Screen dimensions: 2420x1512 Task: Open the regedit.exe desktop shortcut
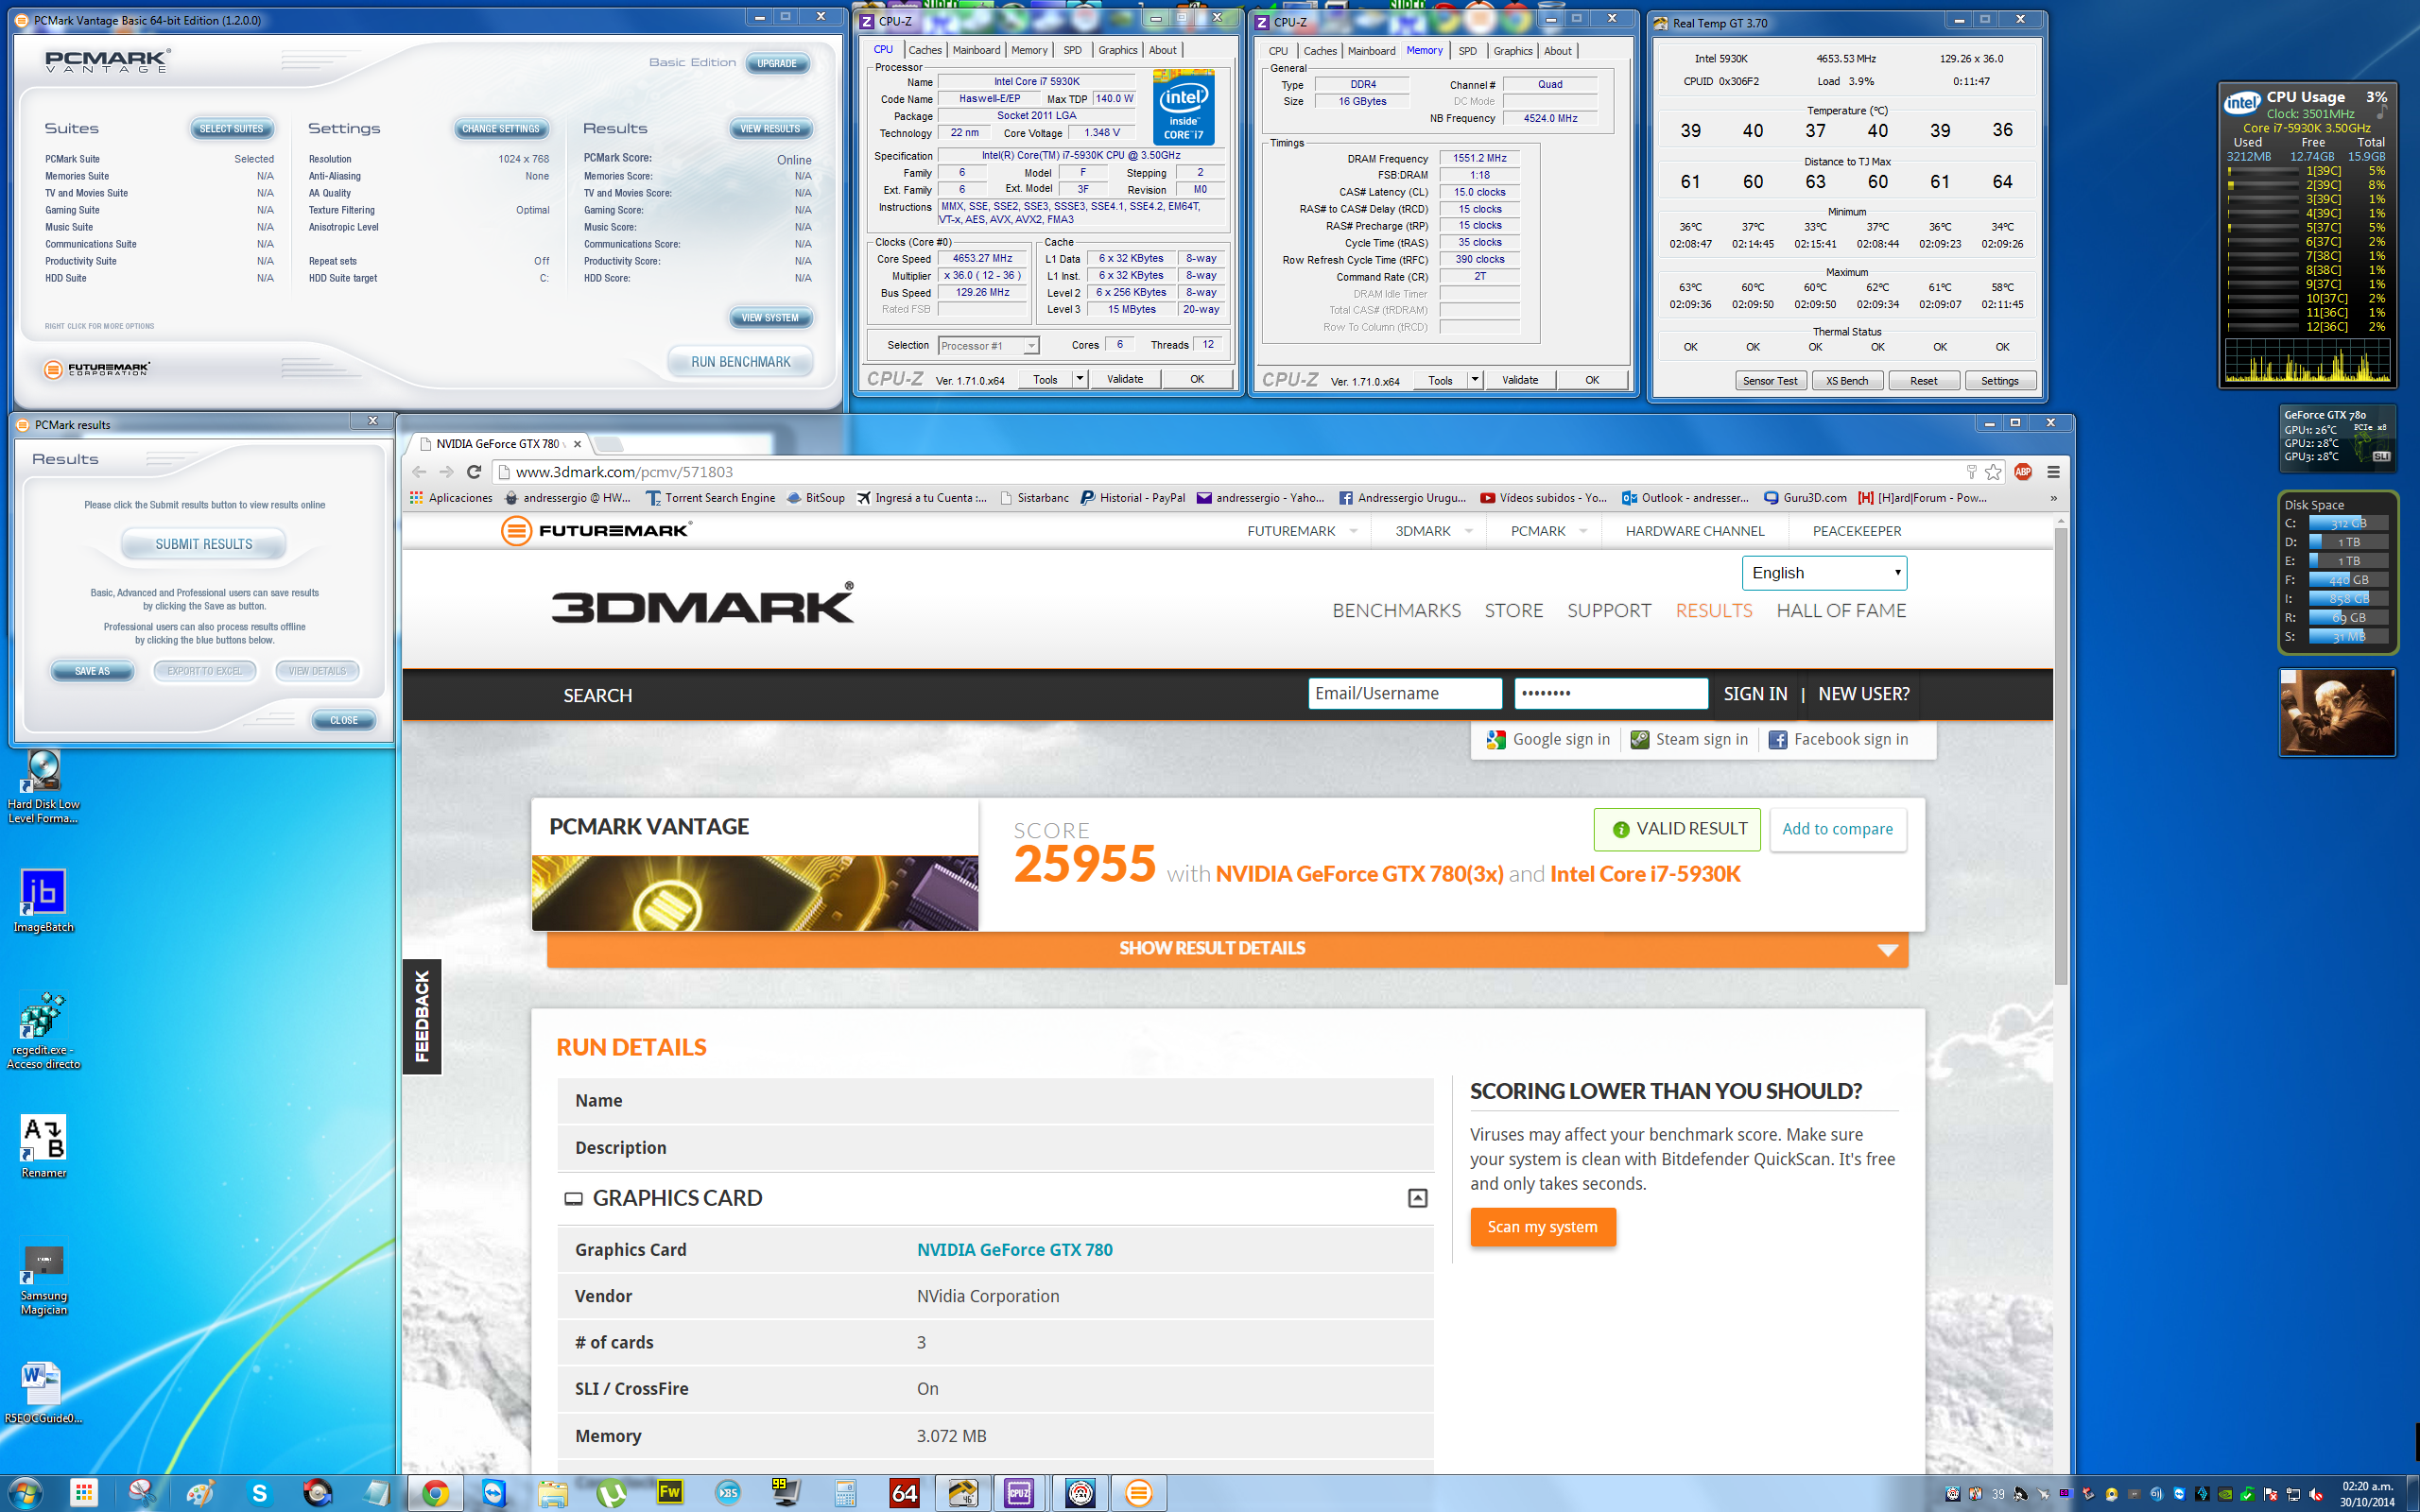pyautogui.click(x=43, y=1030)
